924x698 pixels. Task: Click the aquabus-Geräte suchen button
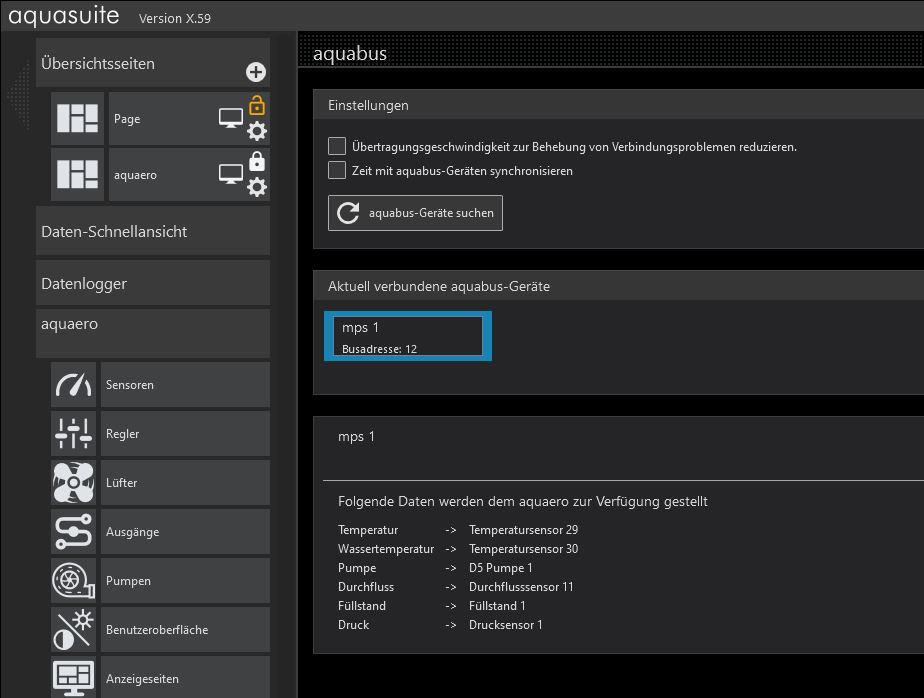415,213
